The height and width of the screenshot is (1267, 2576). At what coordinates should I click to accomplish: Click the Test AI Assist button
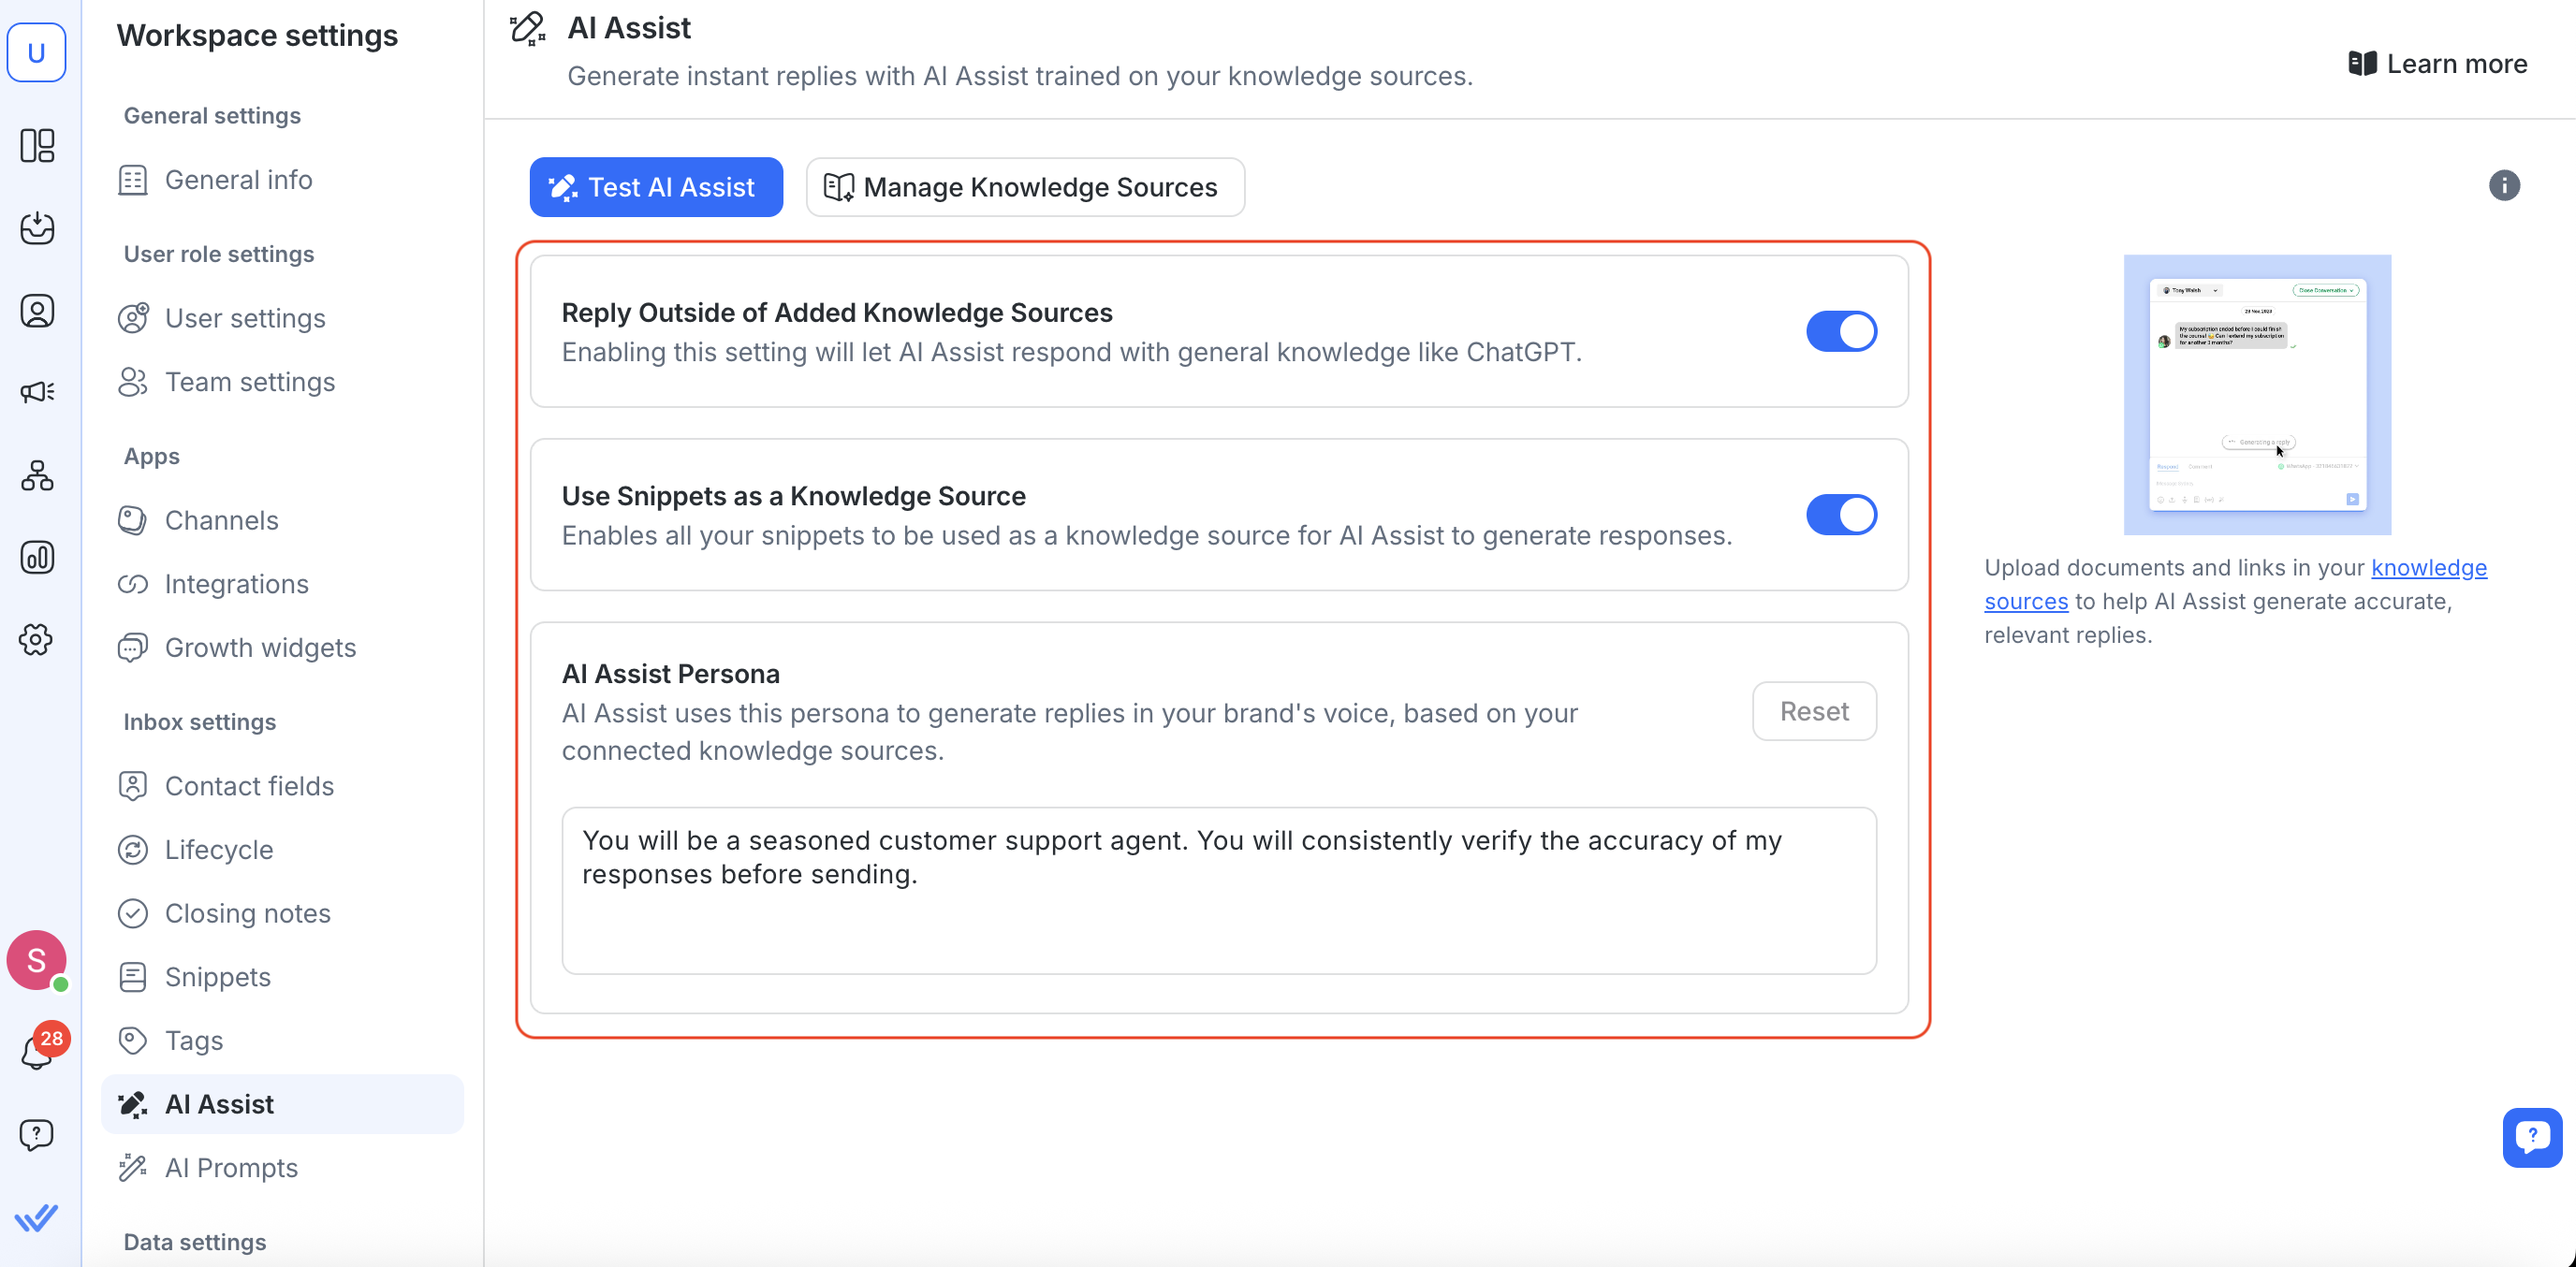[656, 187]
